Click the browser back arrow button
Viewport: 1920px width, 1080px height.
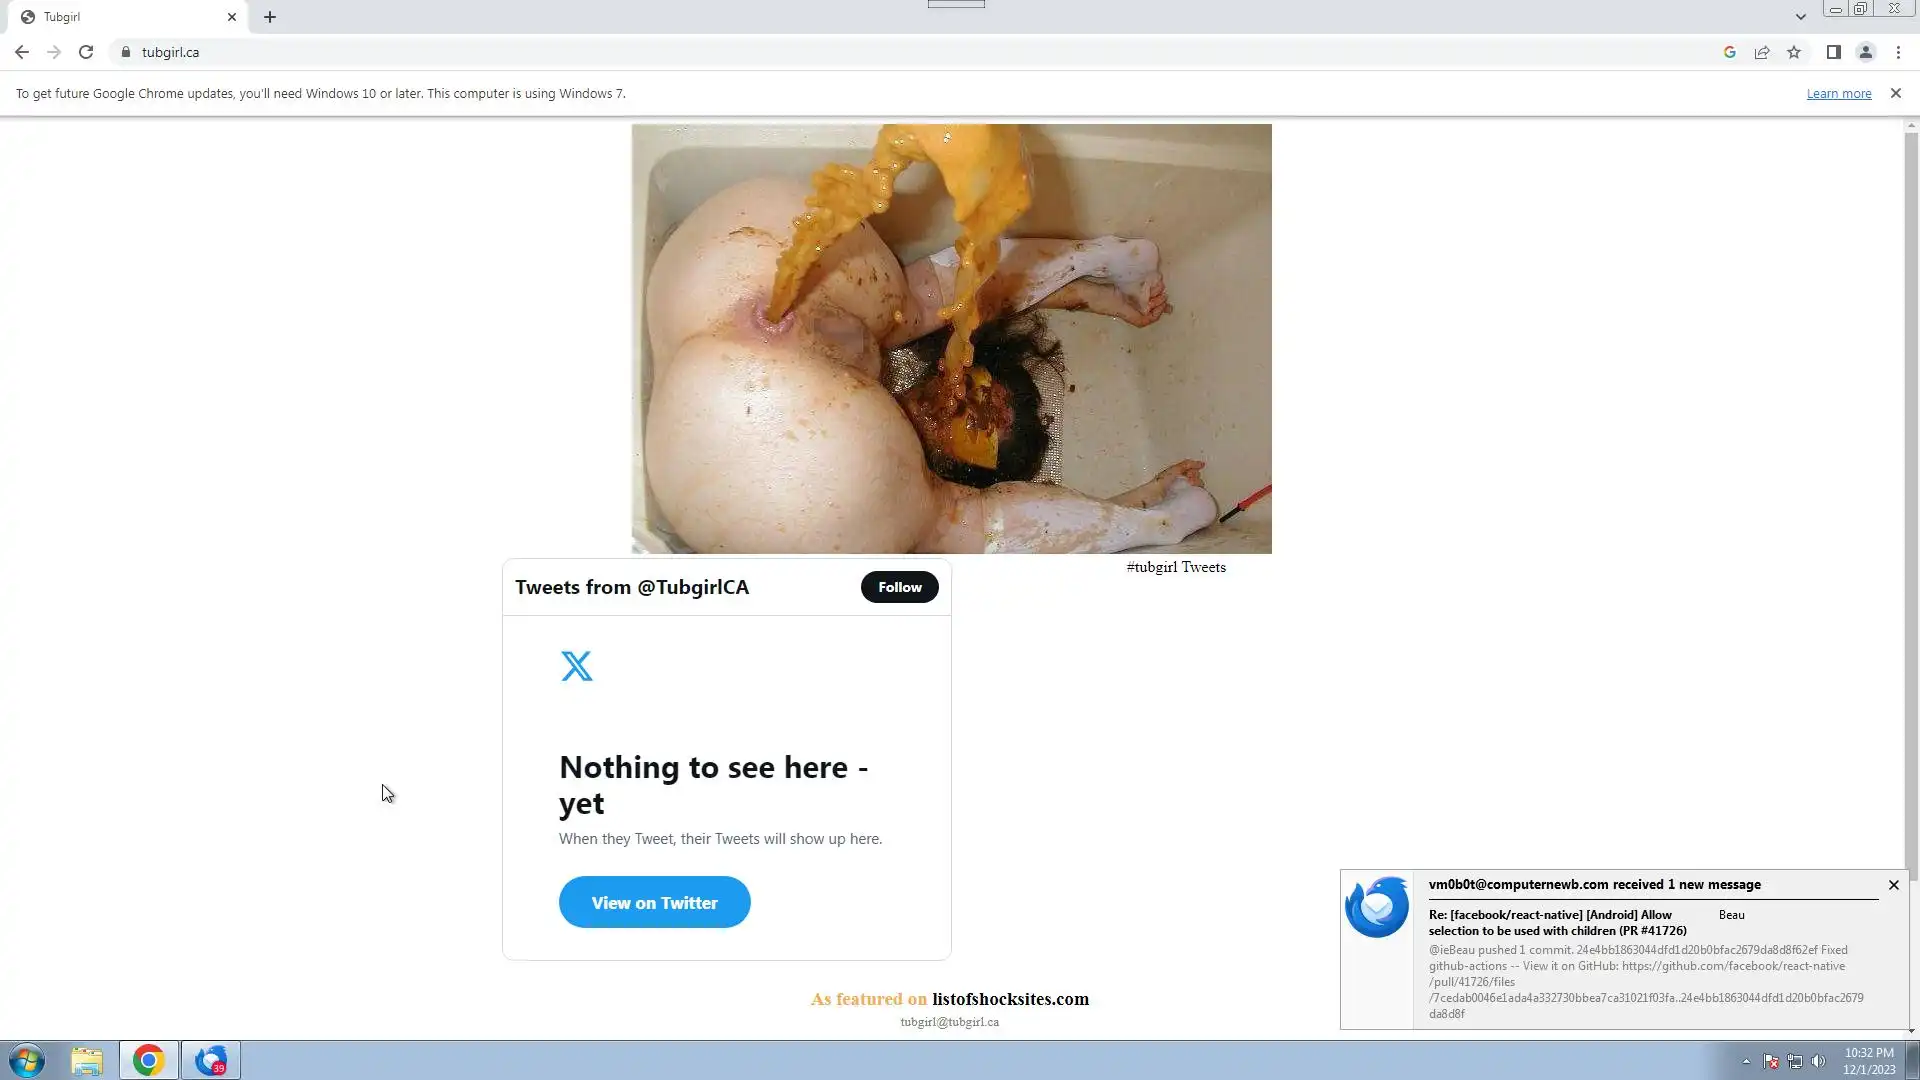click(x=22, y=52)
